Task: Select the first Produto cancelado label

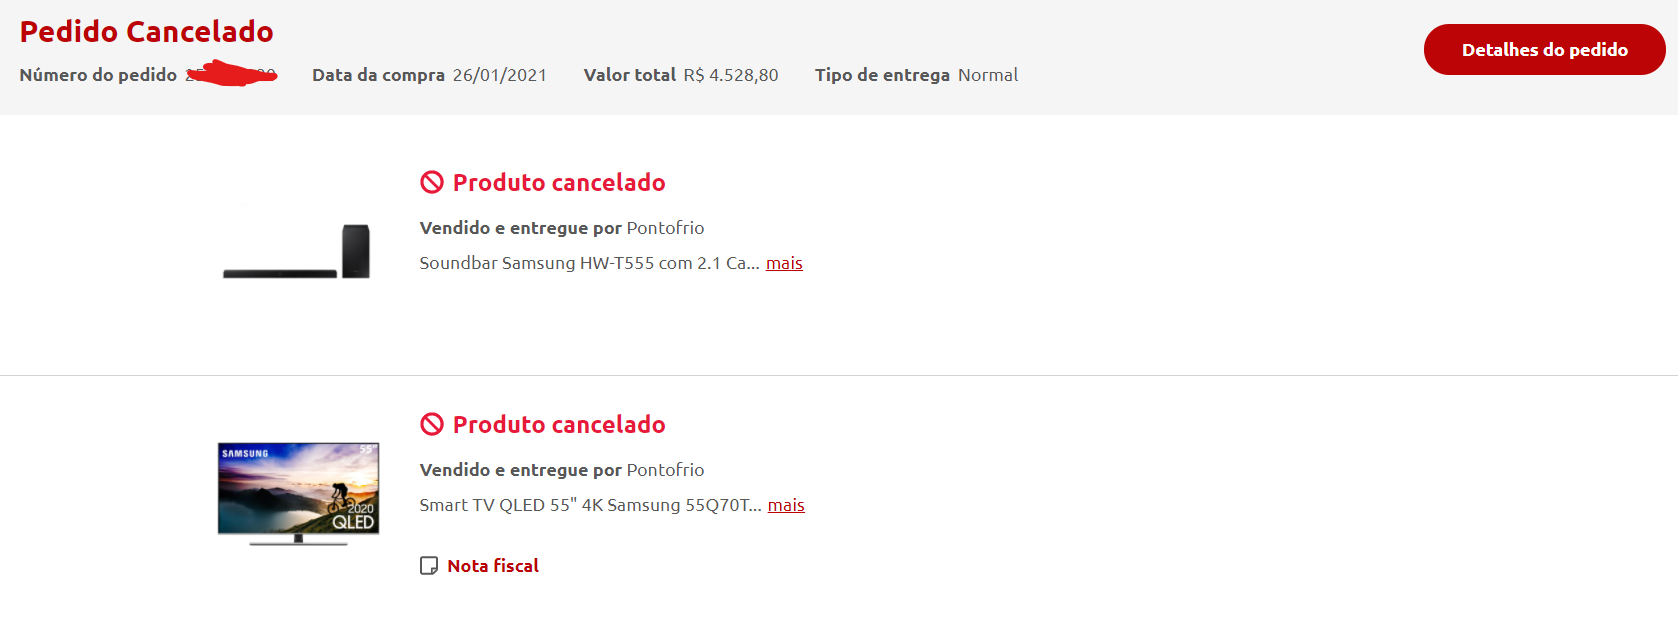Action: 559,182
